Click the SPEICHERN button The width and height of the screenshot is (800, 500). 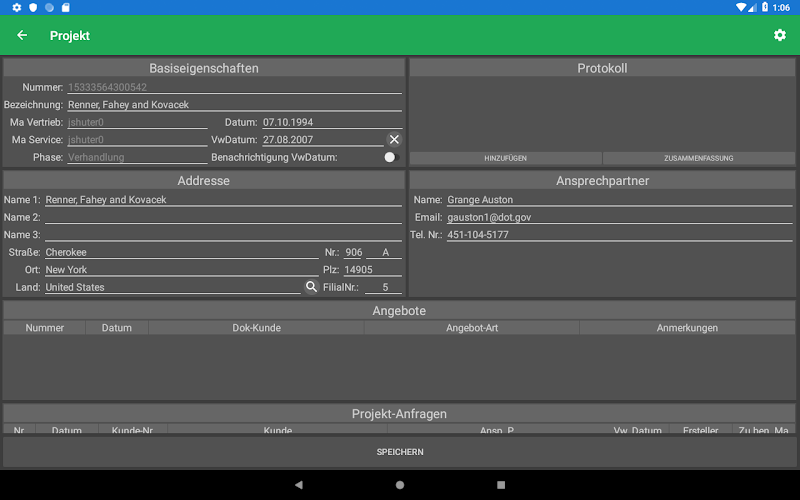400,452
